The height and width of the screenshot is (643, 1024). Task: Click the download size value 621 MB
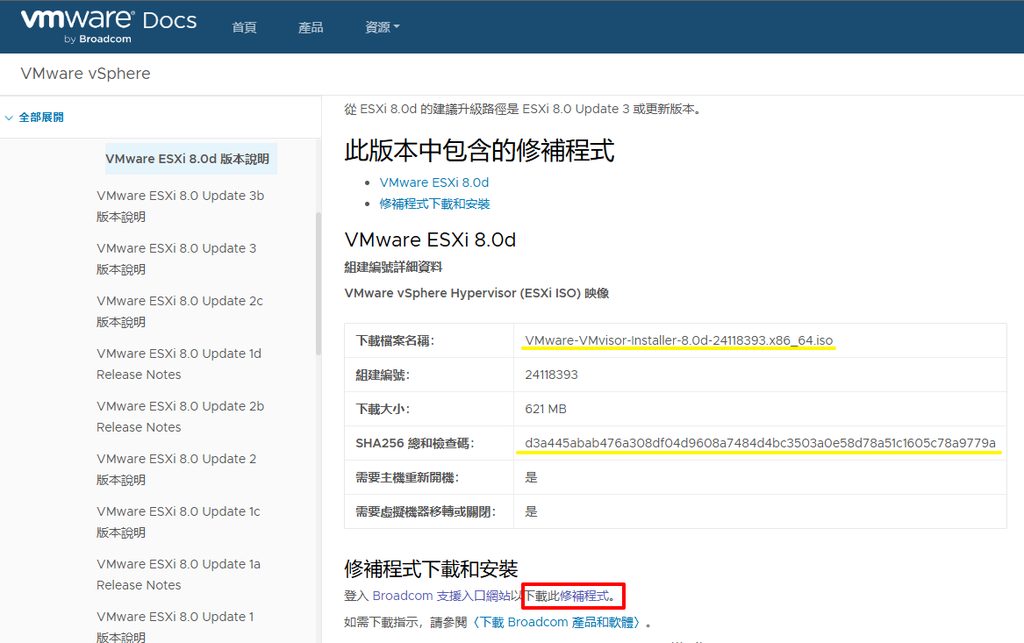coord(545,409)
